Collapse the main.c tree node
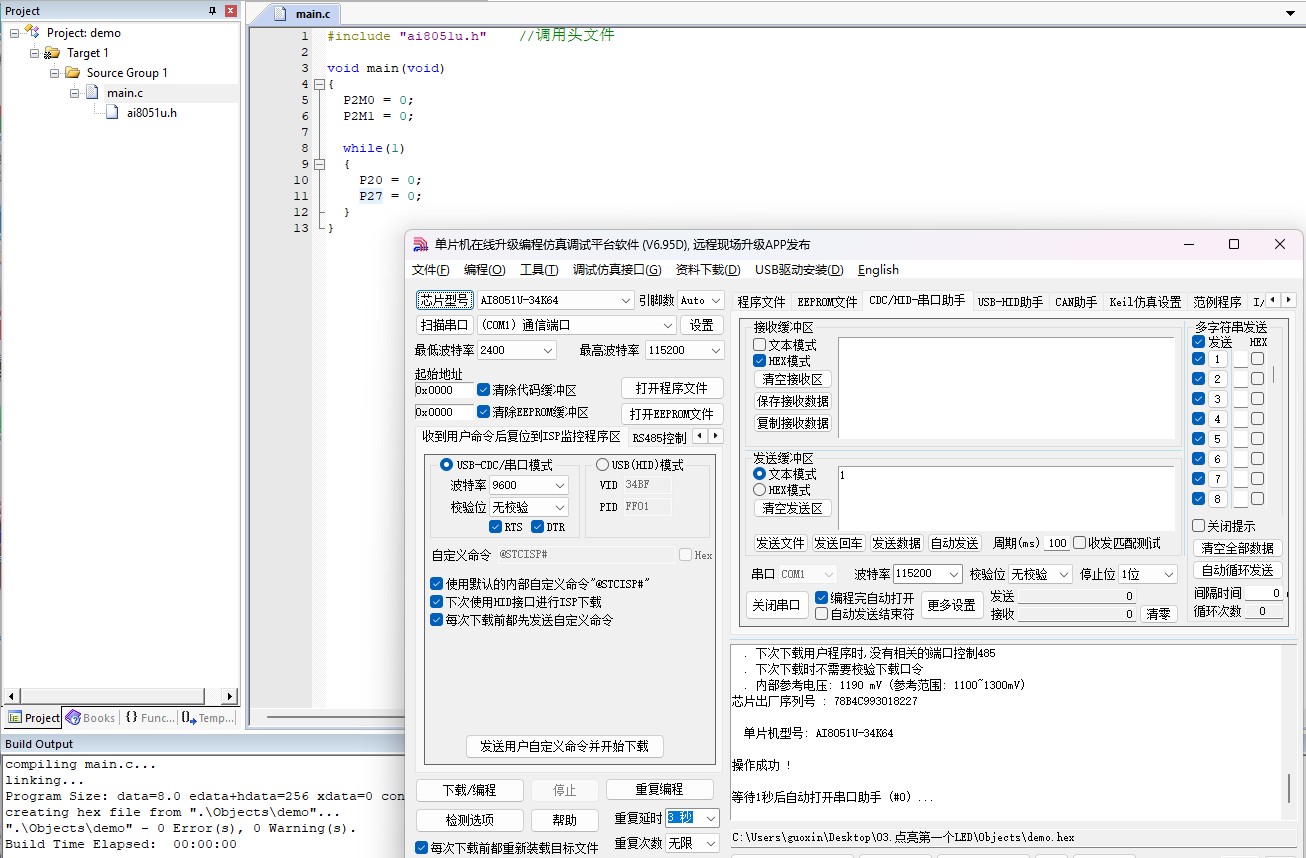This screenshot has width=1306, height=858. click(74, 93)
